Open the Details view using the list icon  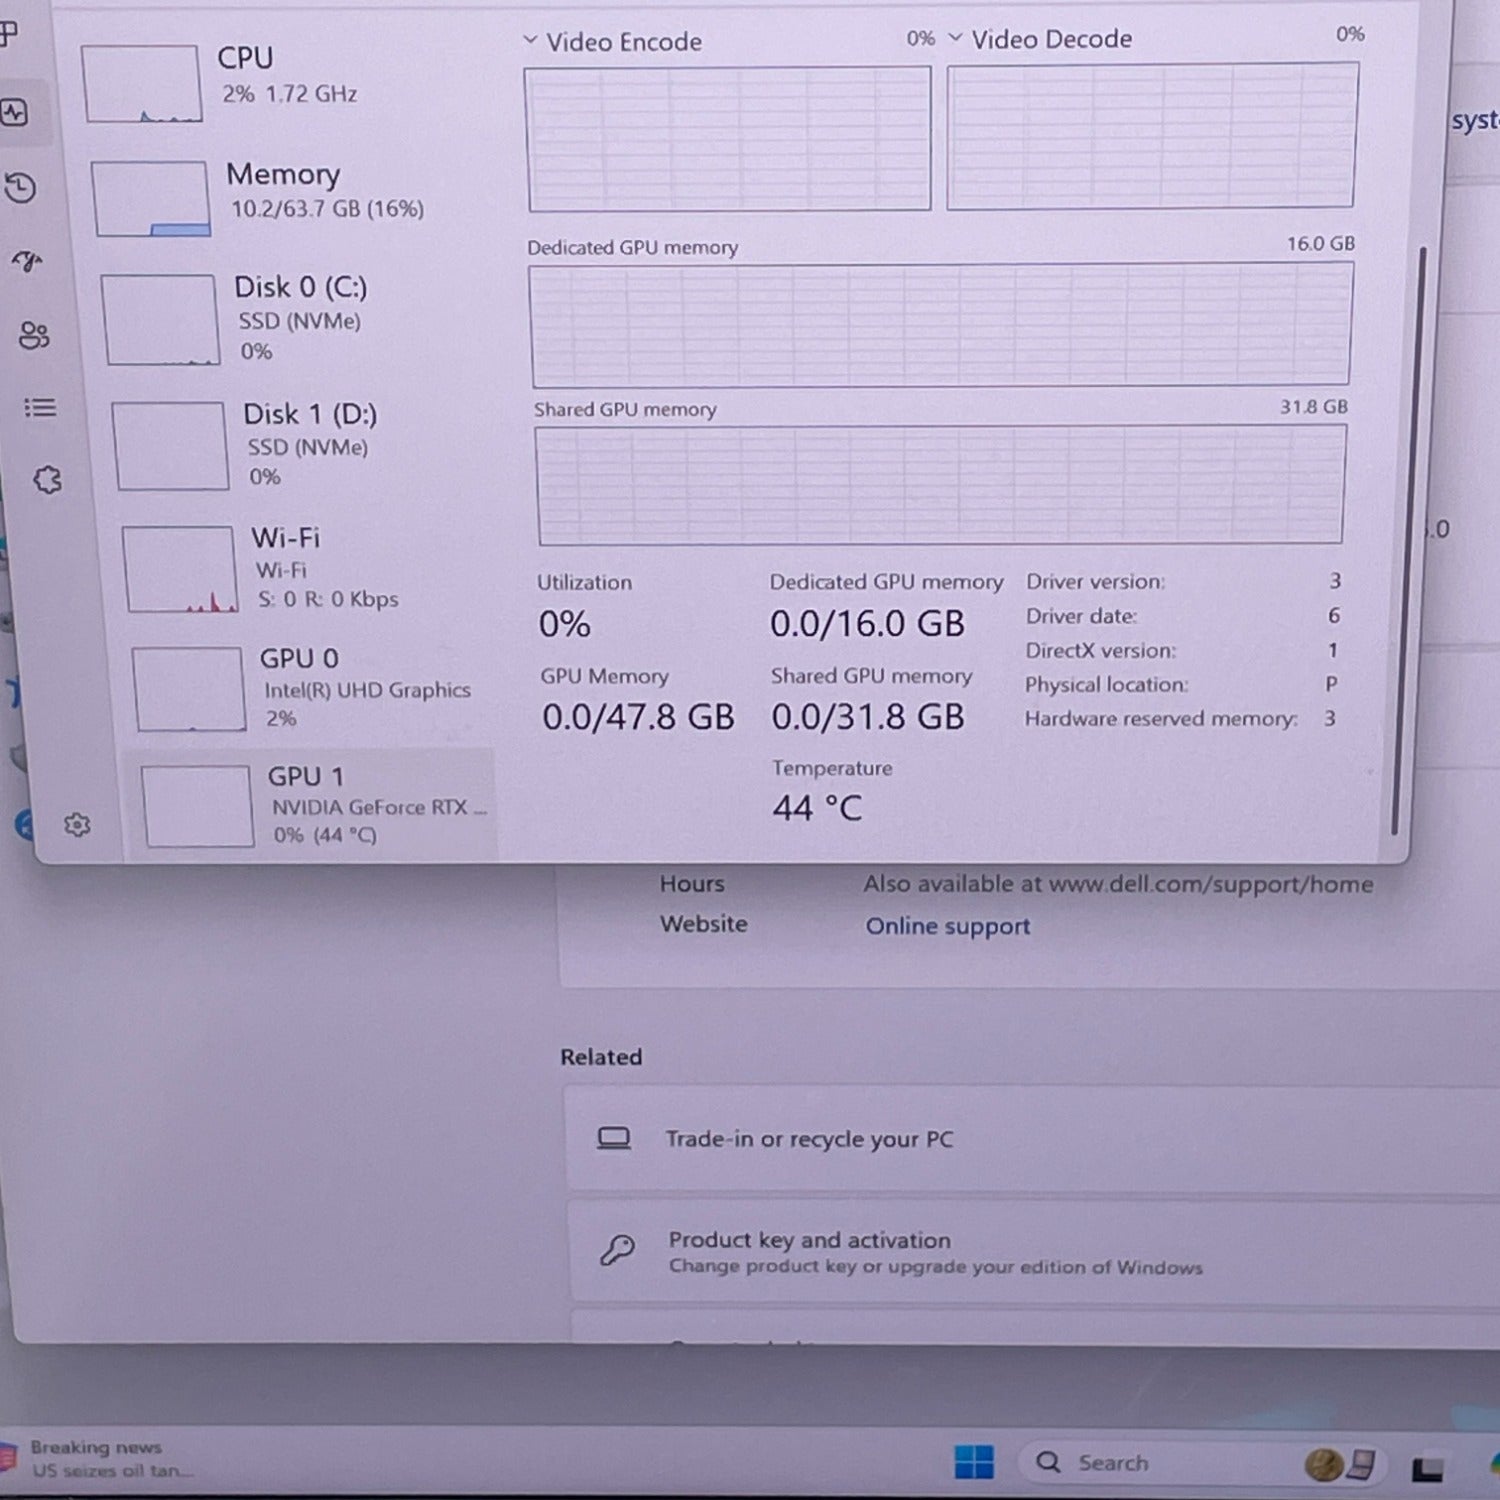pyautogui.click(x=39, y=408)
